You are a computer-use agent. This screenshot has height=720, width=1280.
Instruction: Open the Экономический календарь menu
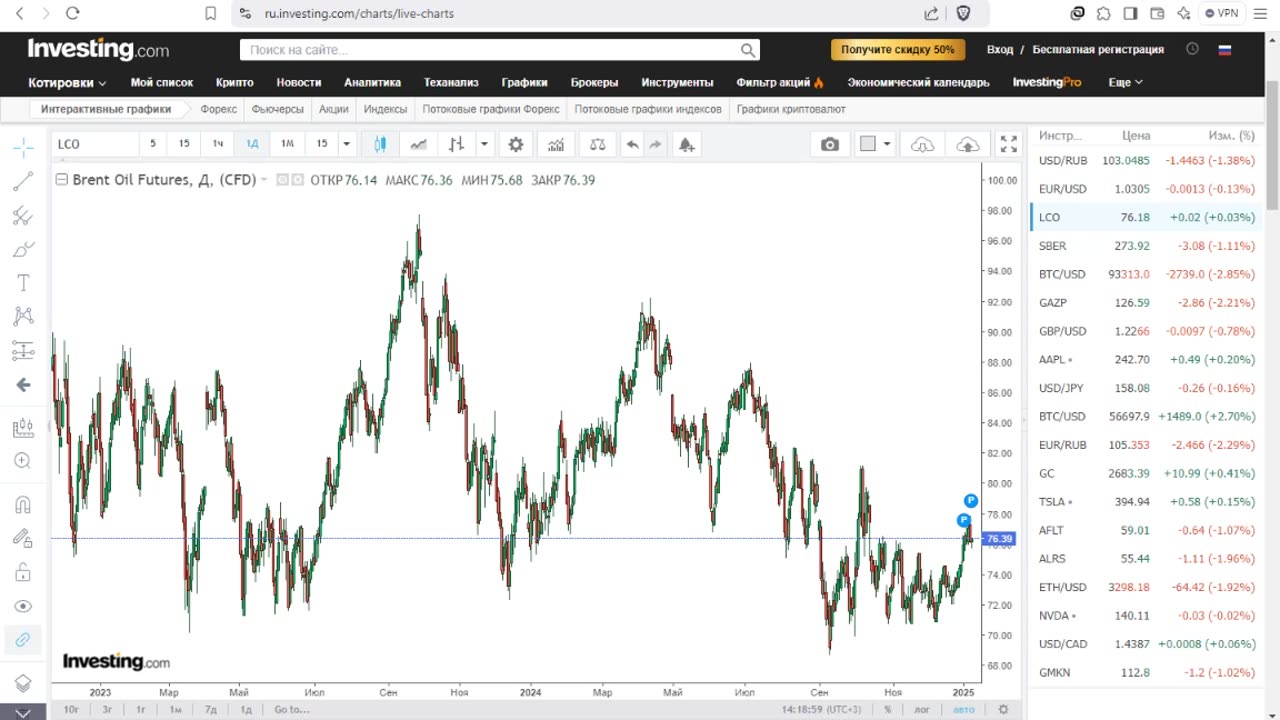tap(918, 83)
